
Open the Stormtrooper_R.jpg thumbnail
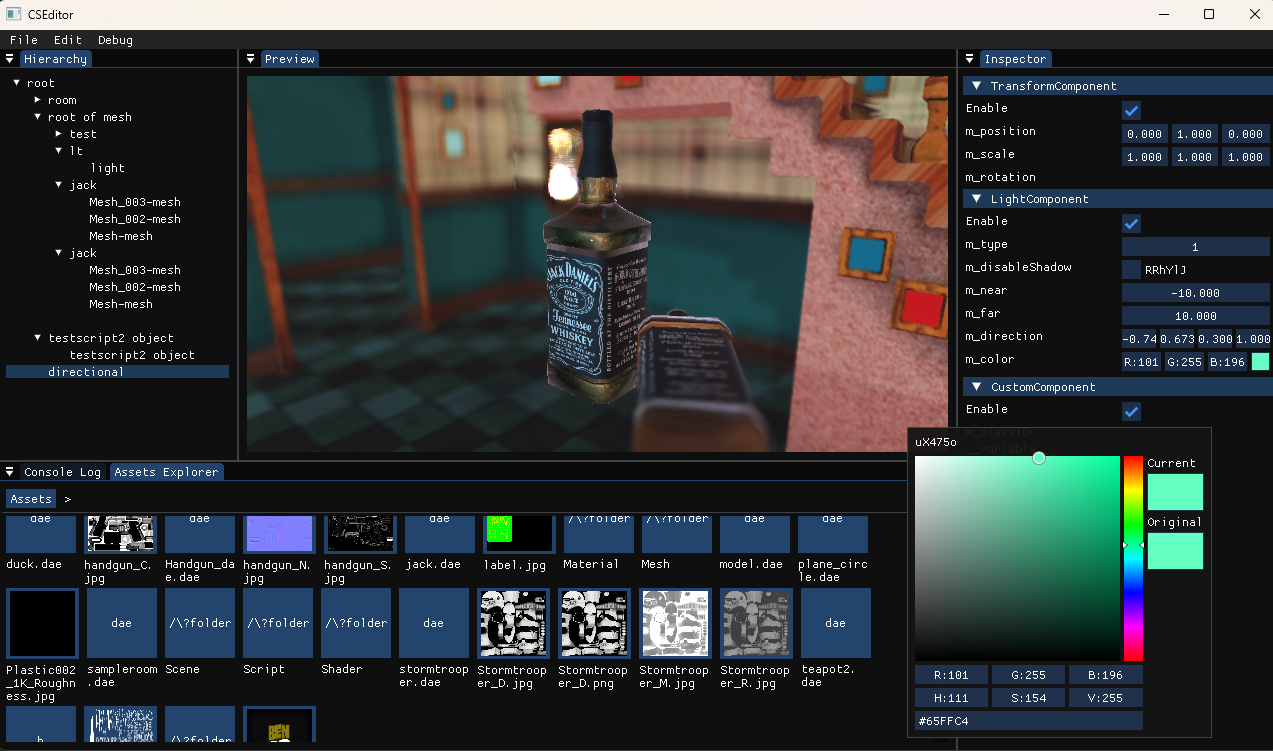click(x=757, y=623)
